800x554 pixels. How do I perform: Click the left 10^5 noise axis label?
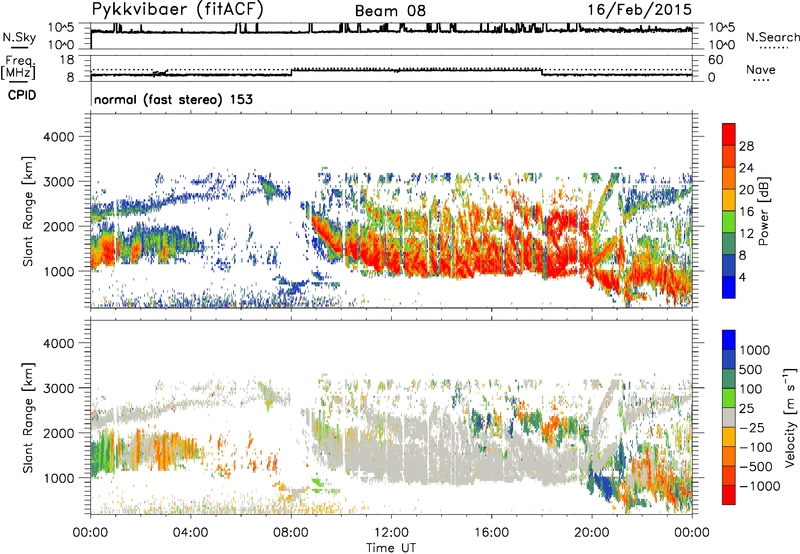pyautogui.click(x=61, y=27)
